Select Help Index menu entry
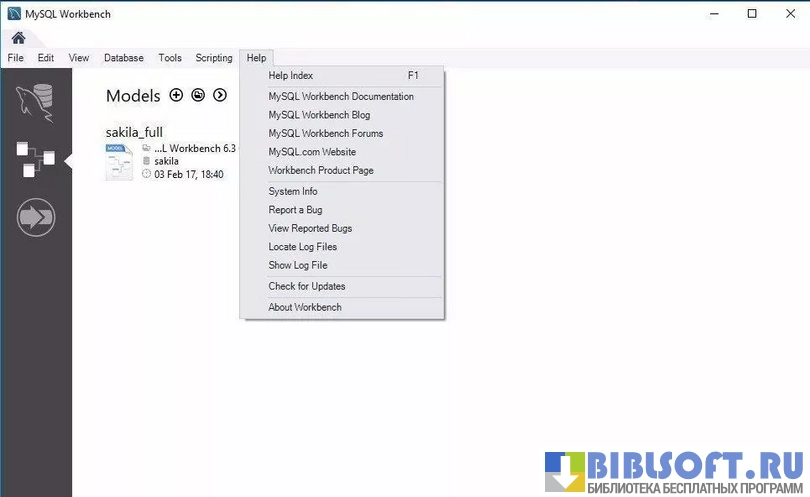This screenshot has height=497, width=810. click(x=291, y=76)
